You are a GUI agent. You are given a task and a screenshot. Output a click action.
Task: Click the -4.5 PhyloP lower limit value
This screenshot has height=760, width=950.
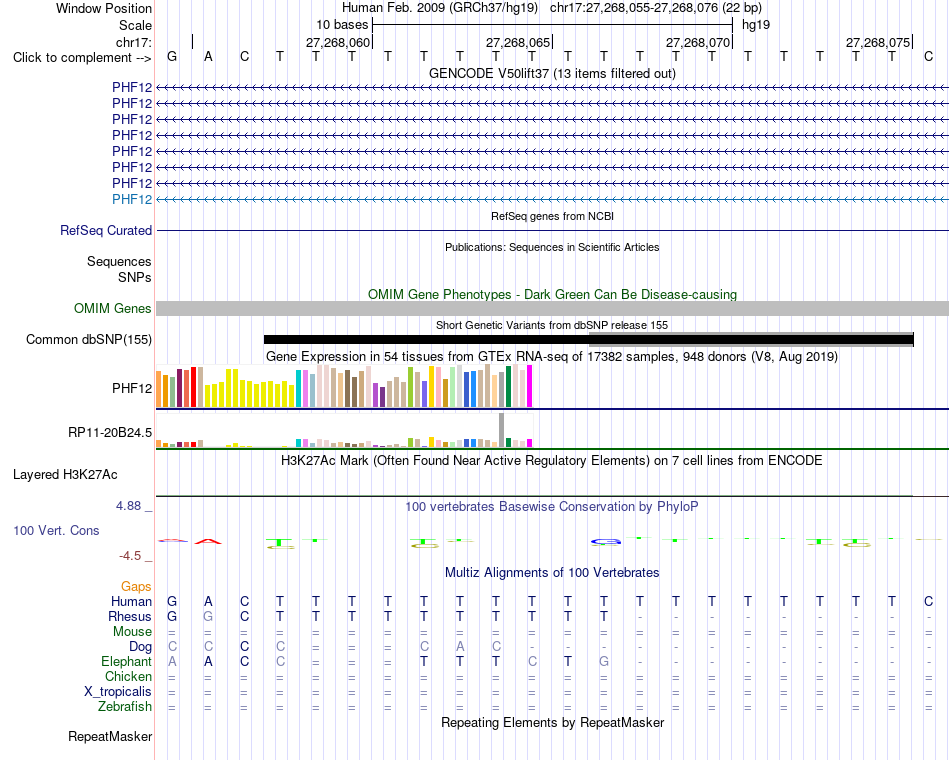pyautogui.click(x=130, y=556)
